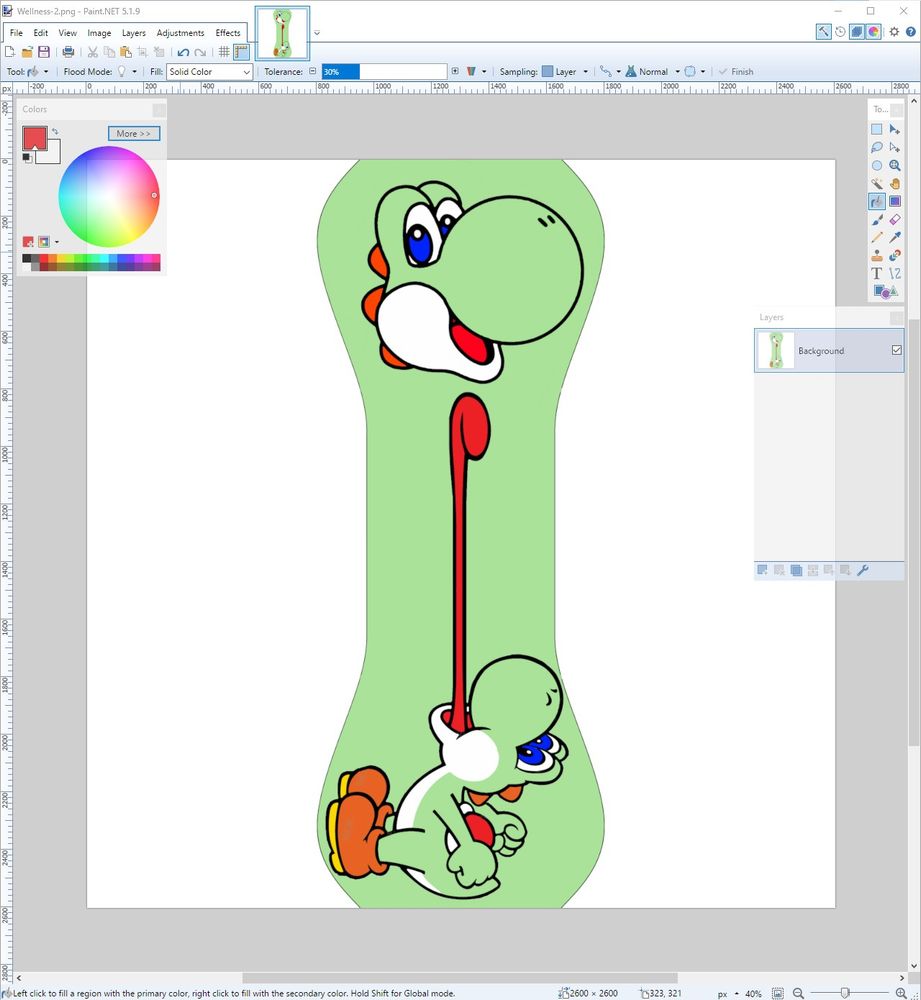This screenshot has height=1000, width=921.
Task: Open the Fill Solid Color dropdown
Action: tap(209, 72)
